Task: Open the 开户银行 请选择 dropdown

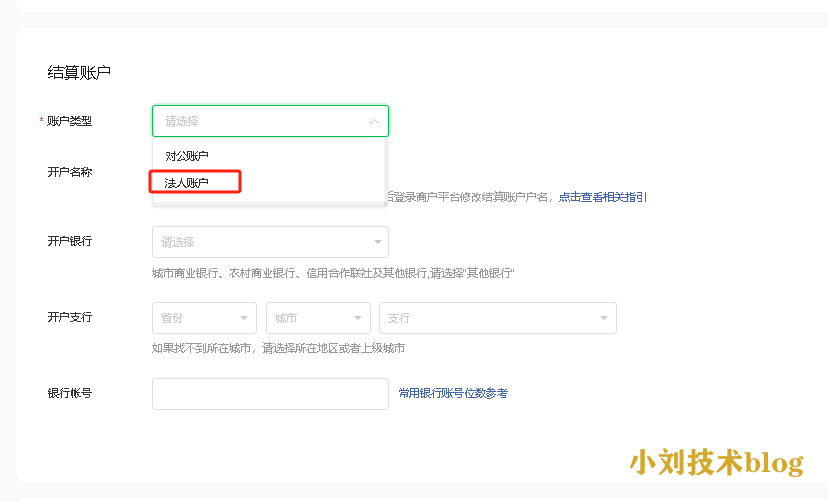Action: (x=260, y=242)
